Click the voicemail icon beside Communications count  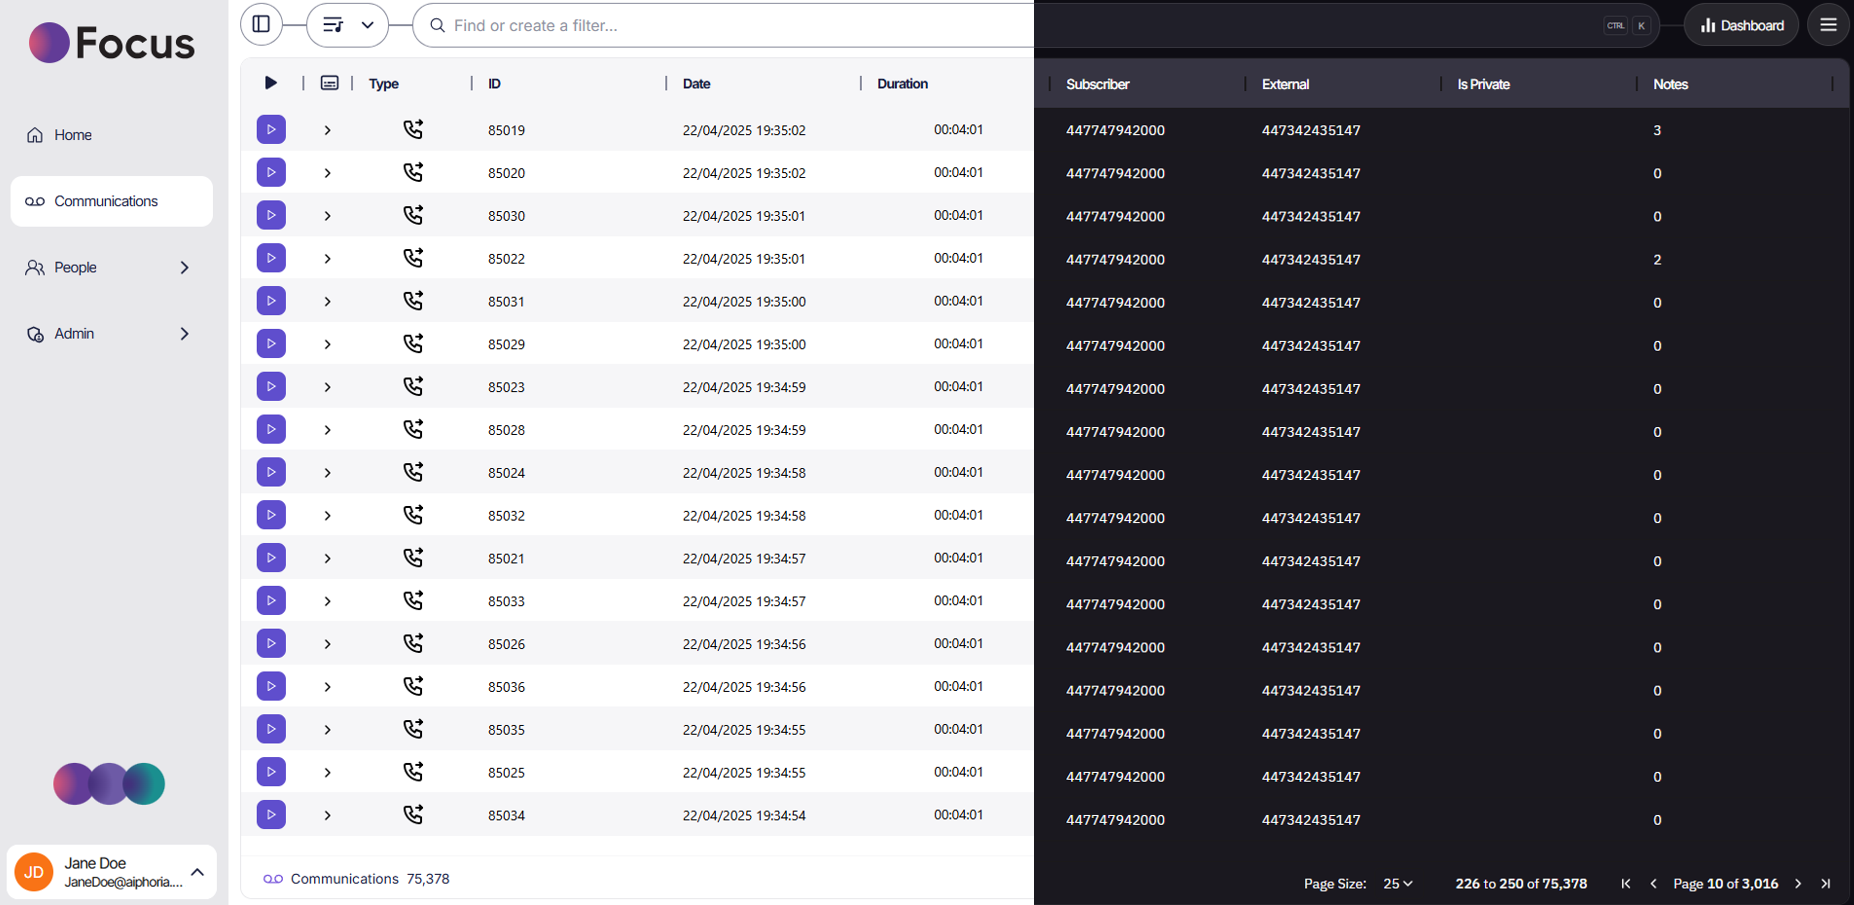coord(272,878)
